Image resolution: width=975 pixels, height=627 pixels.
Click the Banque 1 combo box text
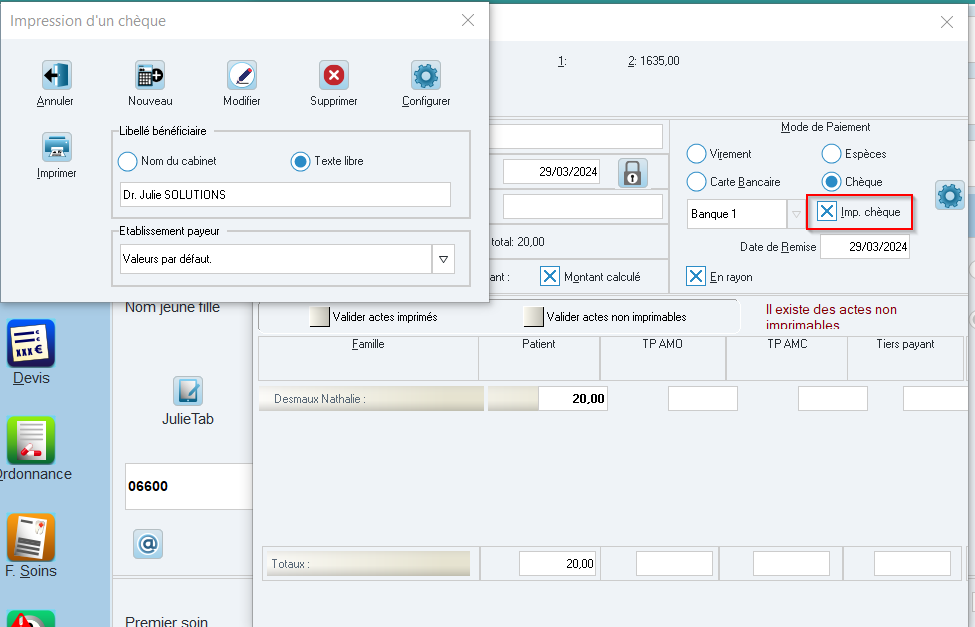coord(737,214)
